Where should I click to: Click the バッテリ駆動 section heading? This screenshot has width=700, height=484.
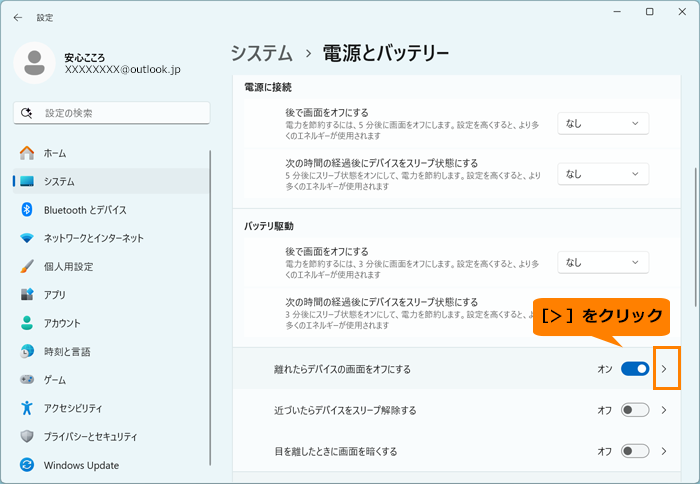point(269,226)
